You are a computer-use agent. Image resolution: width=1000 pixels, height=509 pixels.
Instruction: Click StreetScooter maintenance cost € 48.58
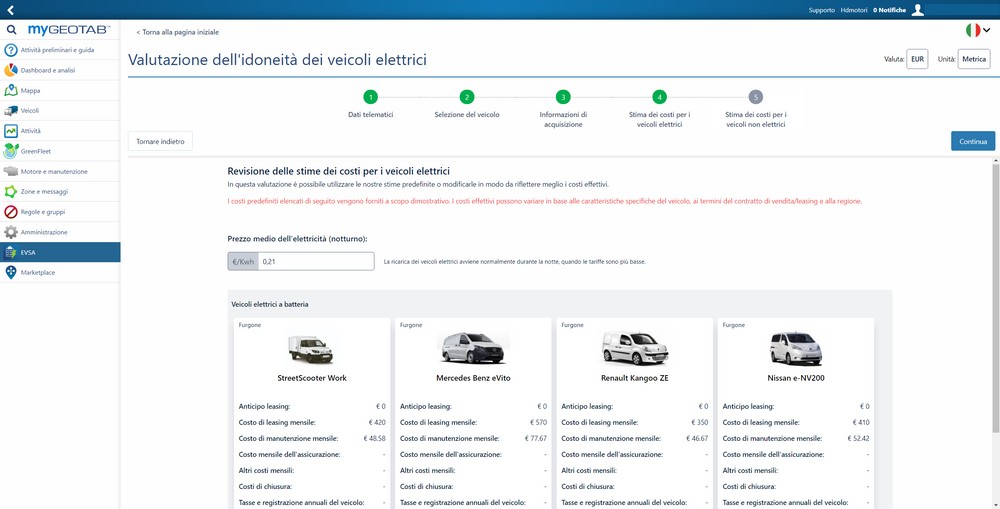(x=375, y=438)
